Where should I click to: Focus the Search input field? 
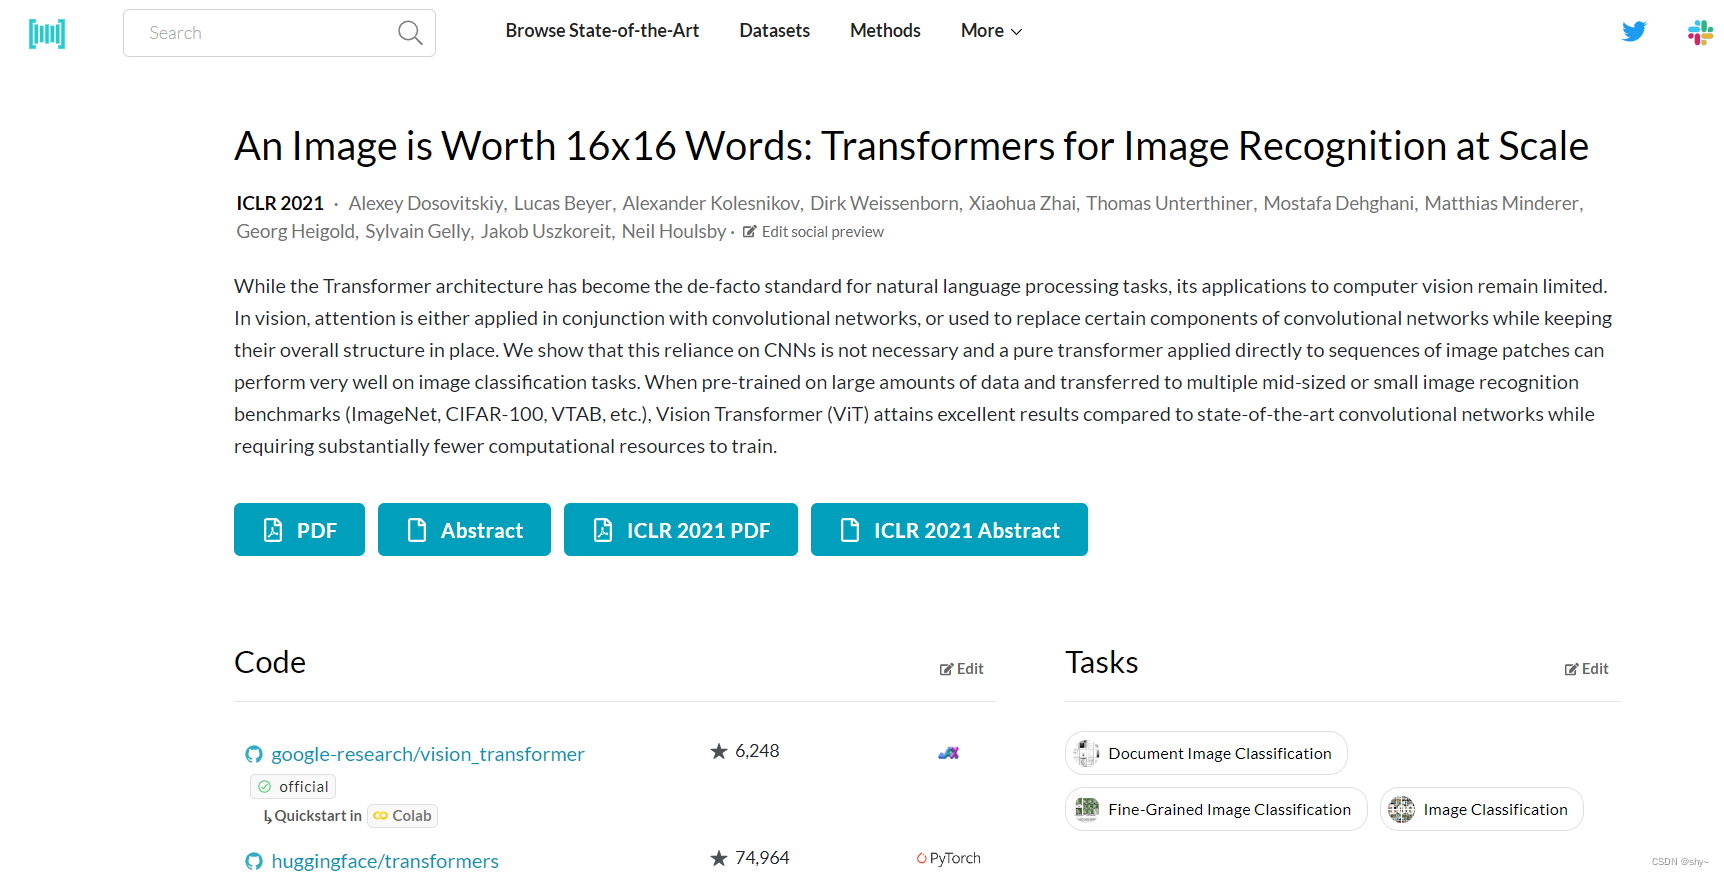pyautogui.click(x=279, y=33)
